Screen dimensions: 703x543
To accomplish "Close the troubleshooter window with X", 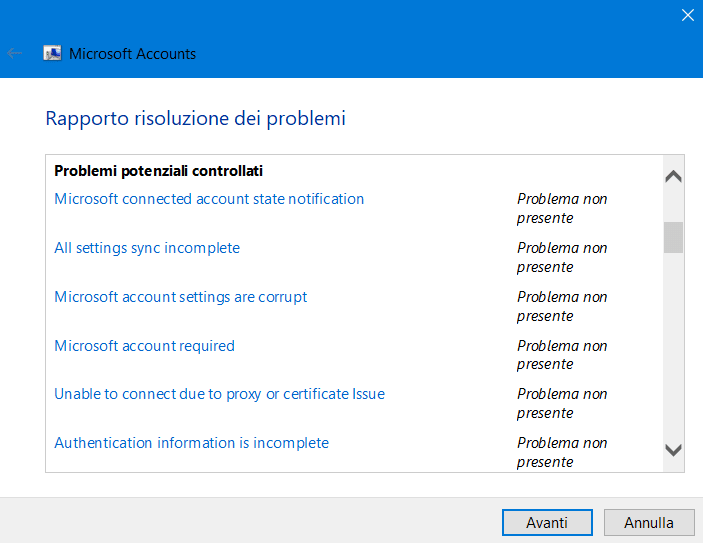I will pyautogui.click(x=687, y=15).
